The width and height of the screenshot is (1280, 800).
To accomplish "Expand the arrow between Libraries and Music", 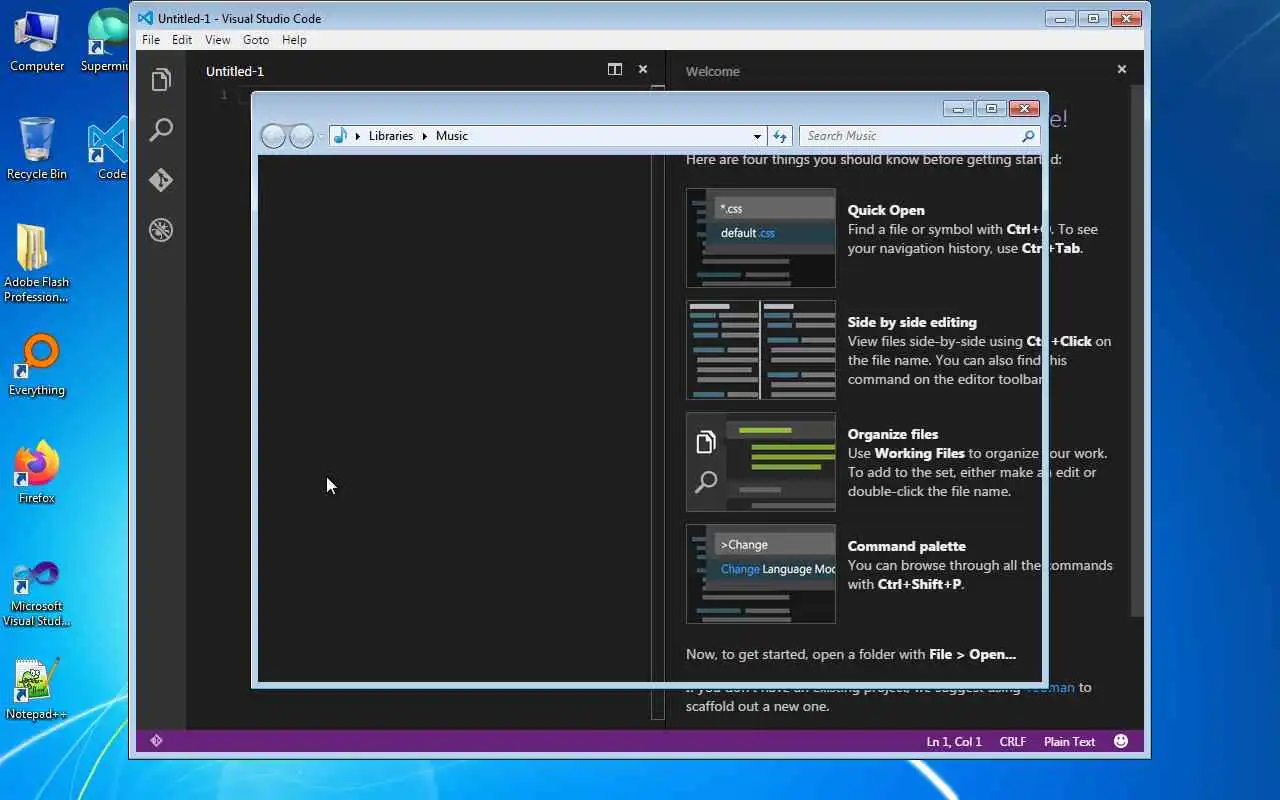I will (424, 136).
